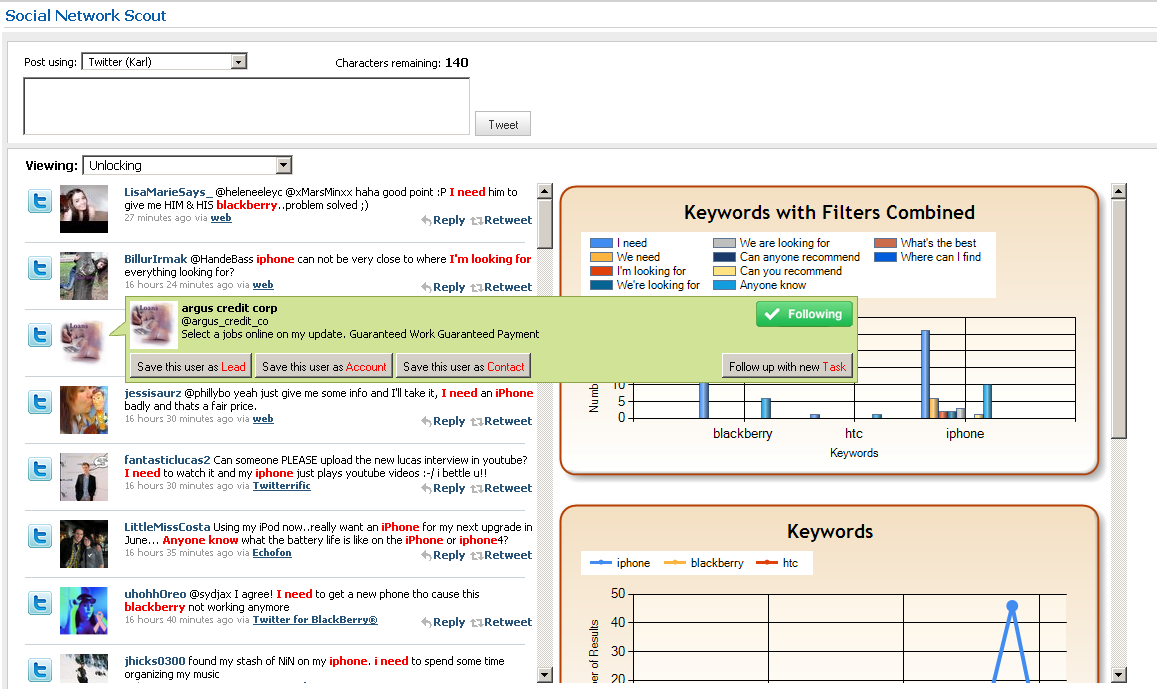Viewport: 1157px width, 689px height.
Task: Click Social Network Scout title
Action: (86, 15)
